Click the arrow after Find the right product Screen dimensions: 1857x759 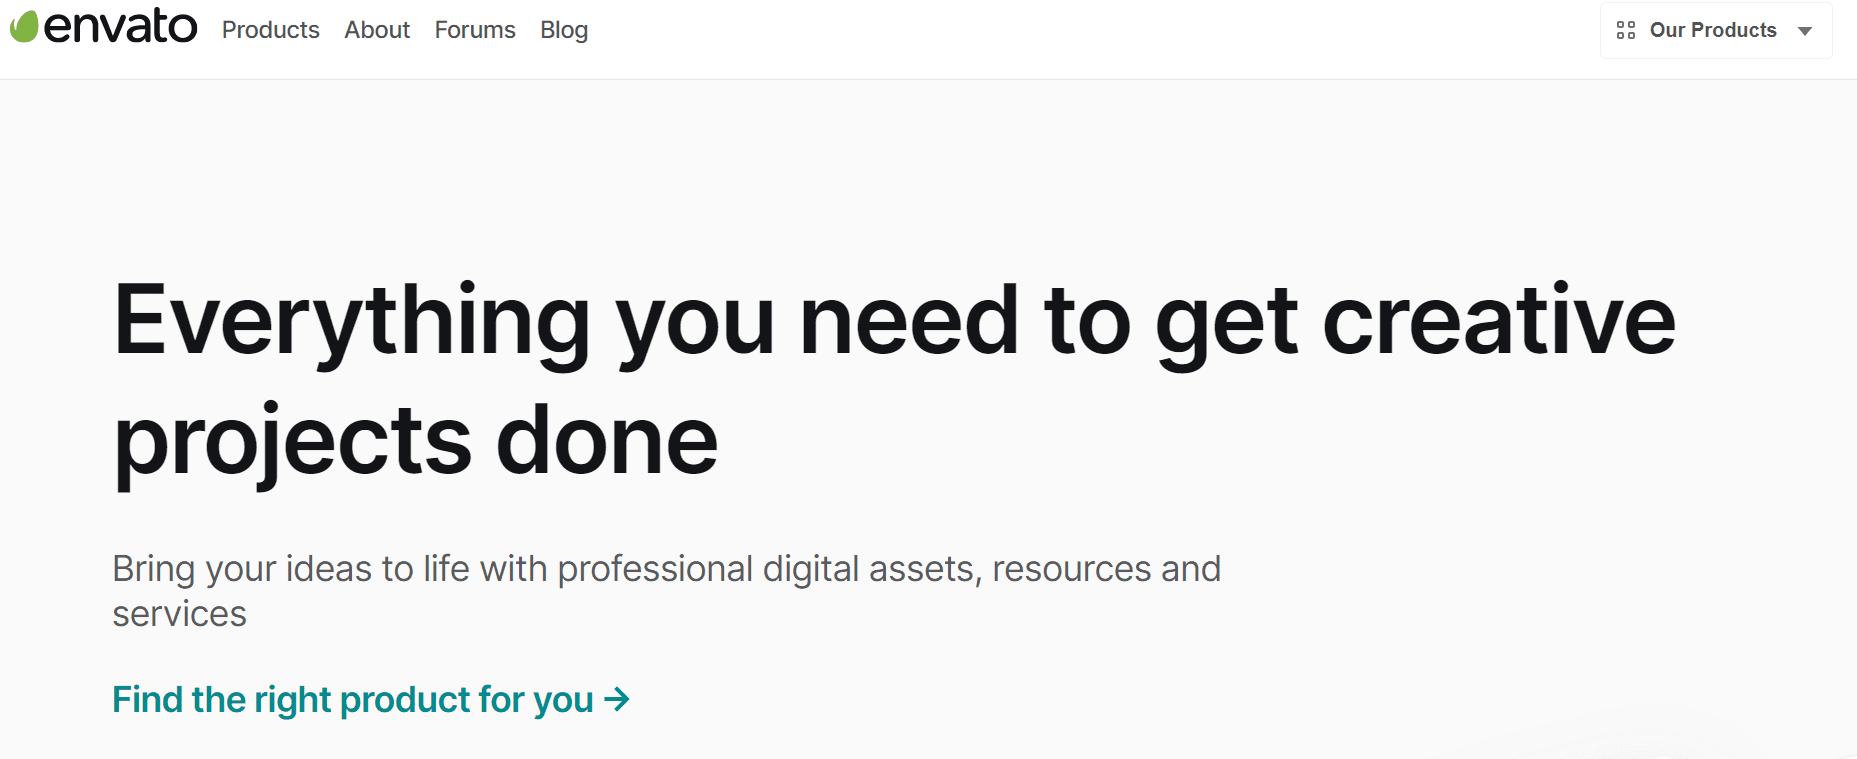pyautogui.click(x=617, y=699)
